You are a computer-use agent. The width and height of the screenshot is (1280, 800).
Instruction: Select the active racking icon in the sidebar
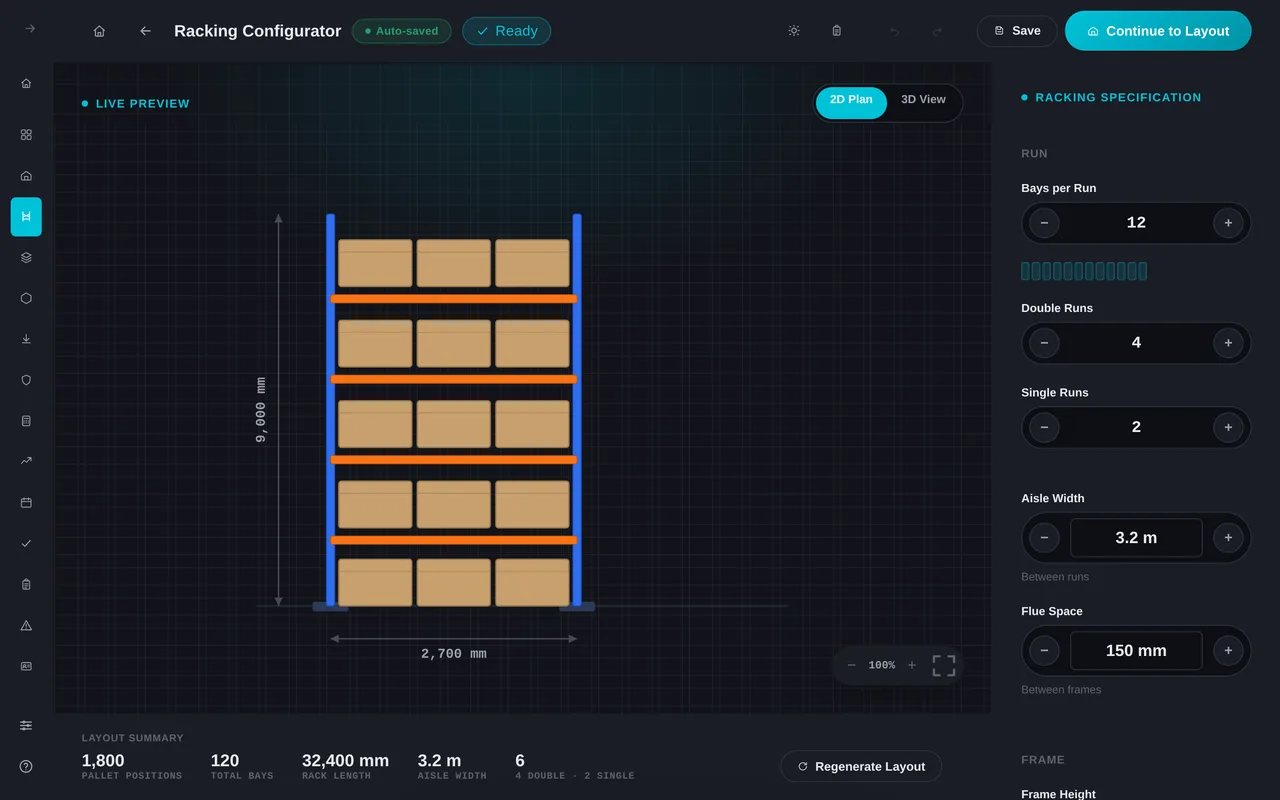[x=26, y=216]
